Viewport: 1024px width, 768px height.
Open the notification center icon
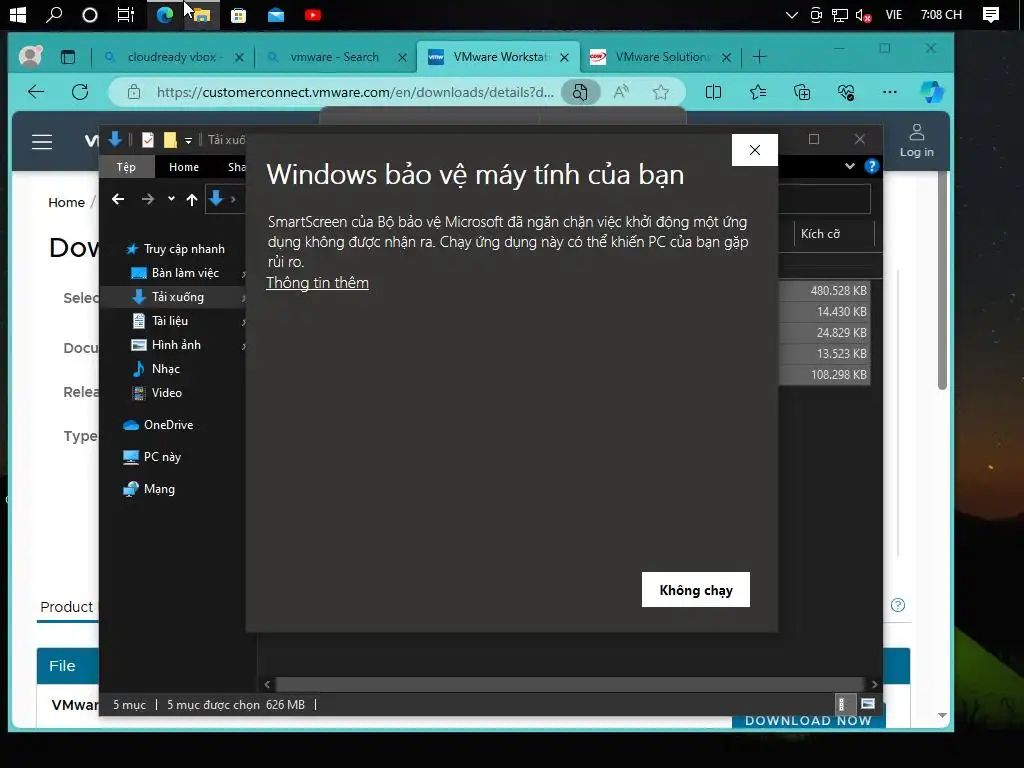point(991,15)
